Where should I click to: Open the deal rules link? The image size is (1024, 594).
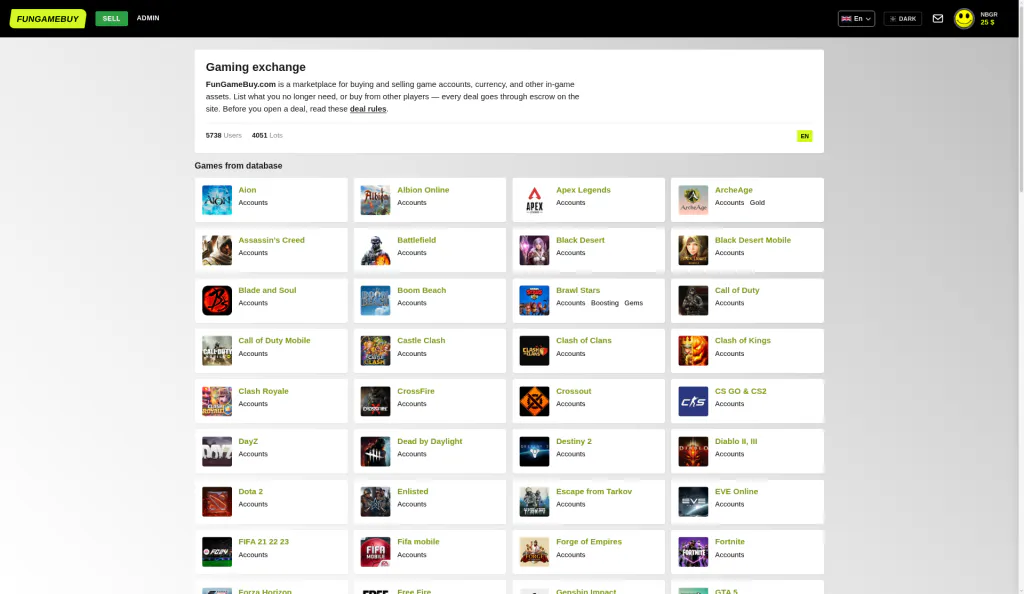pos(368,109)
